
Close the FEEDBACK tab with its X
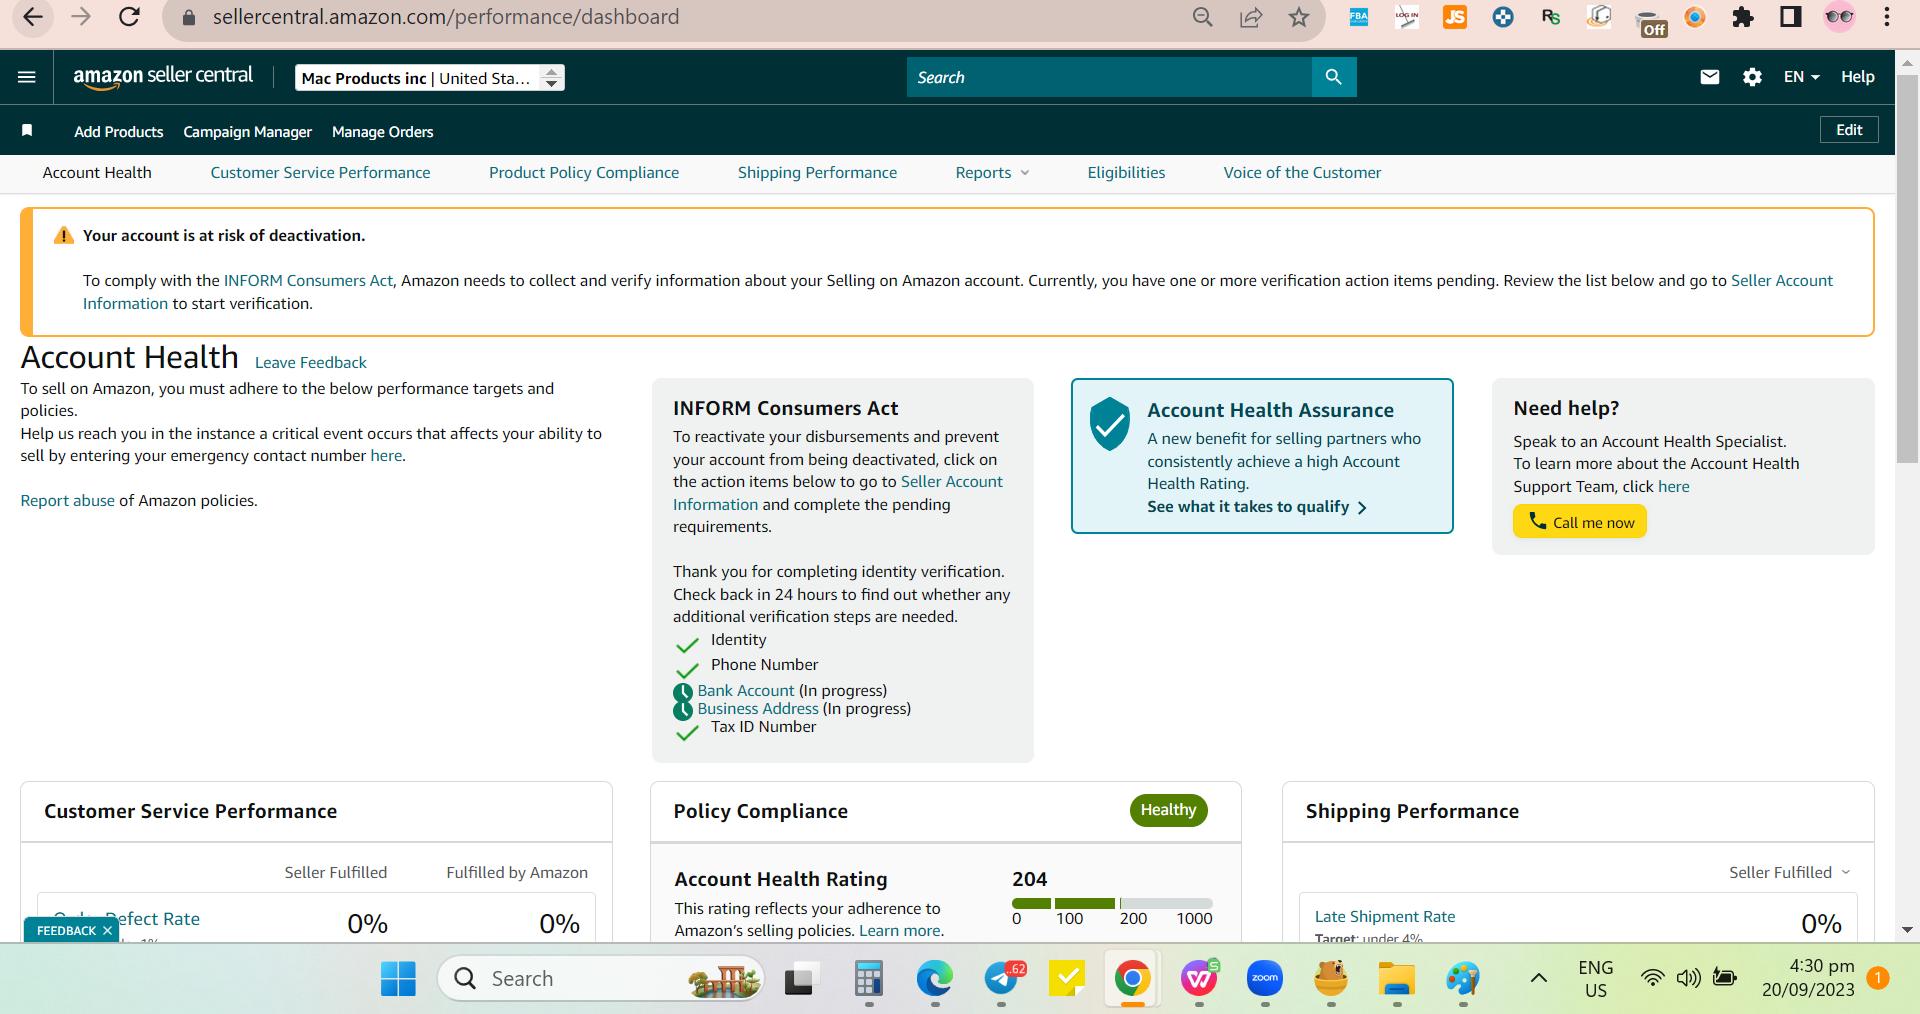pyautogui.click(x=107, y=931)
